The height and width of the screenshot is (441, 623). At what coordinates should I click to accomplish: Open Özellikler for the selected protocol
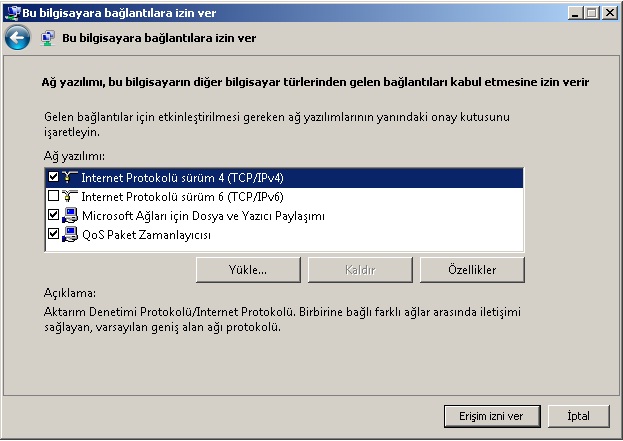[x=472, y=270]
